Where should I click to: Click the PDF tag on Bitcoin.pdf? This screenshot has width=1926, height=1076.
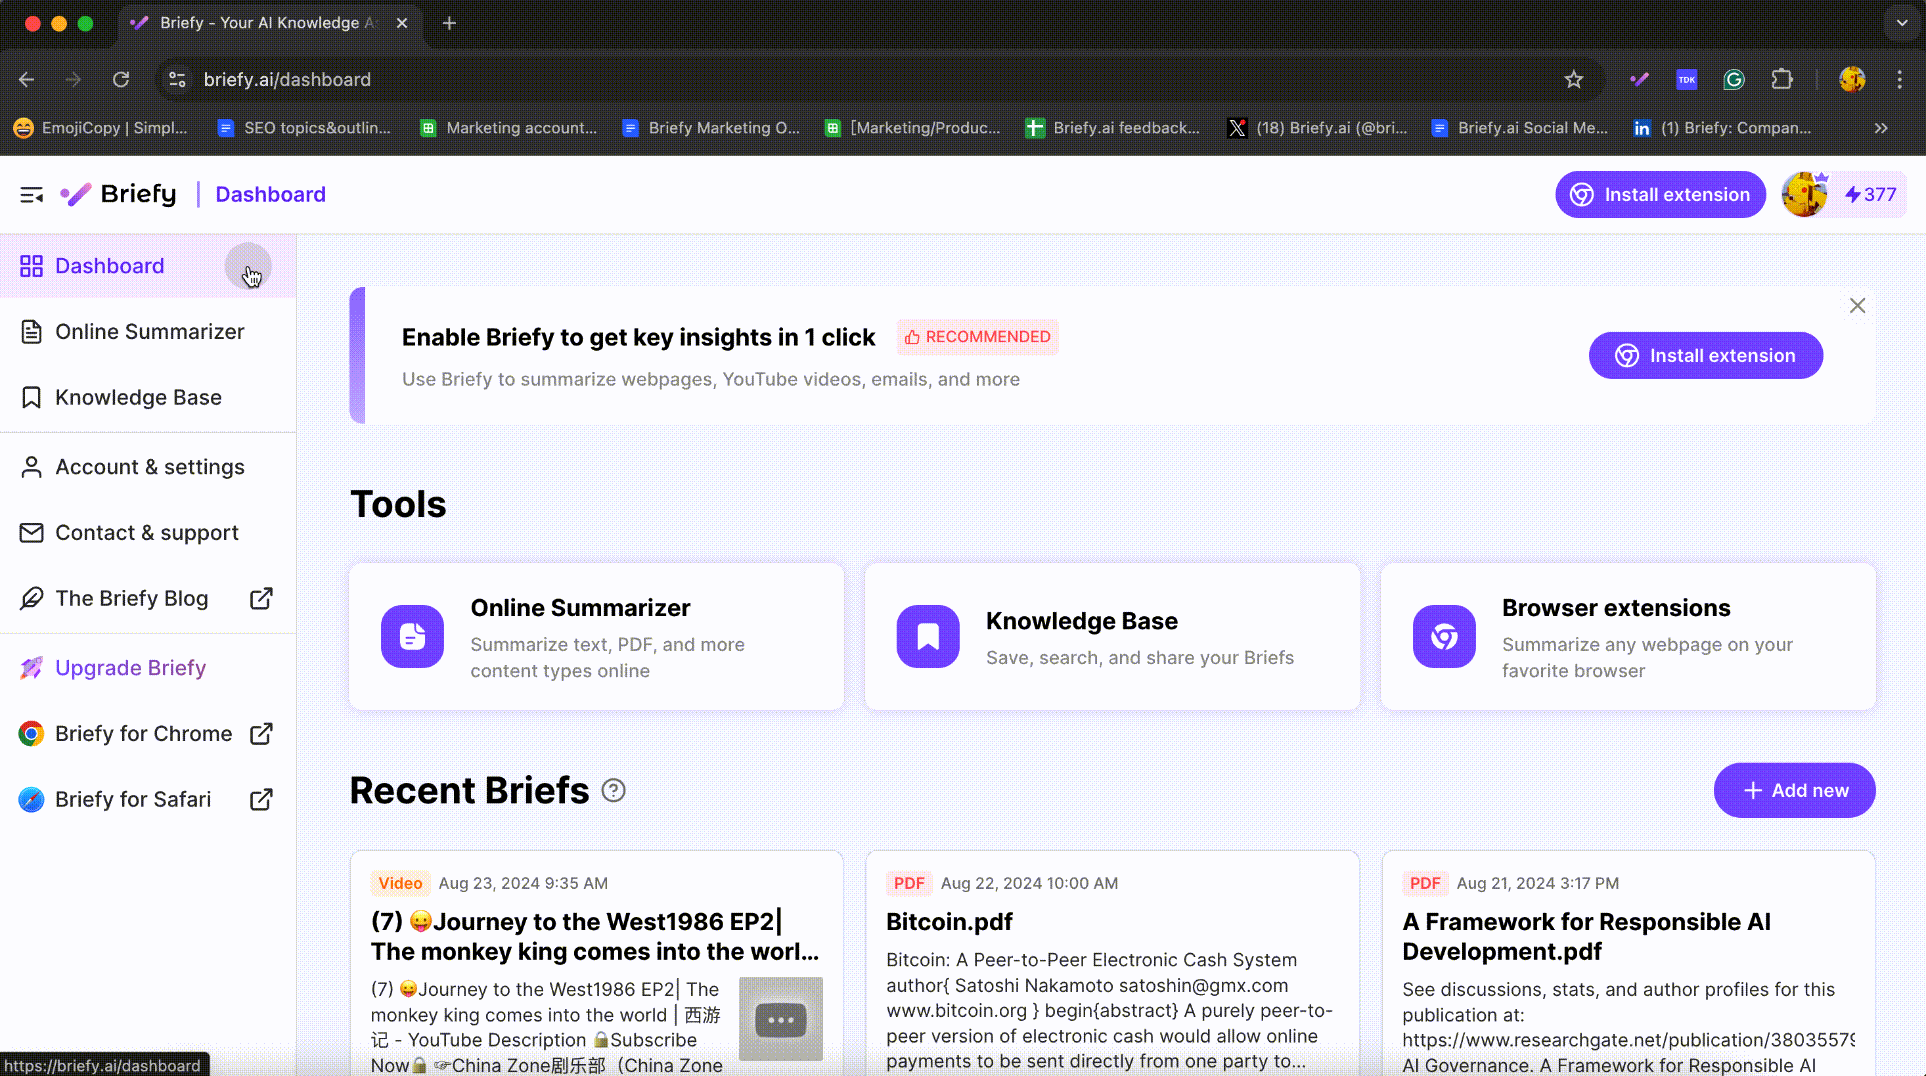coord(909,883)
